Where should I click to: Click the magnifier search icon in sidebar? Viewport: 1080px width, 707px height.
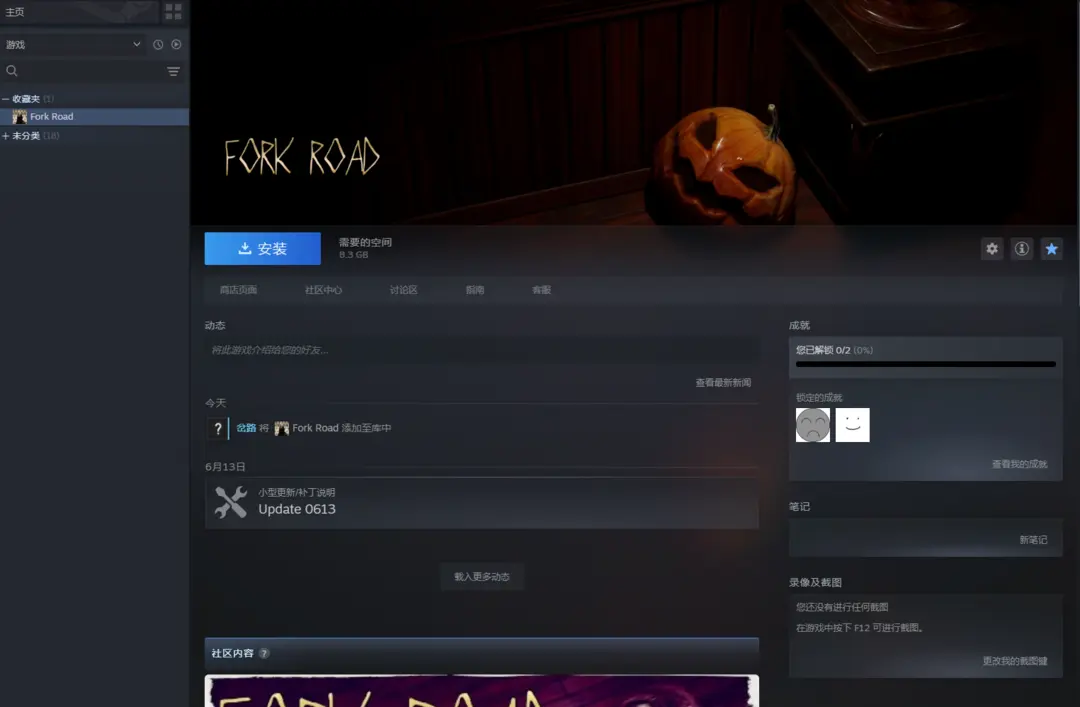click(12, 70)
